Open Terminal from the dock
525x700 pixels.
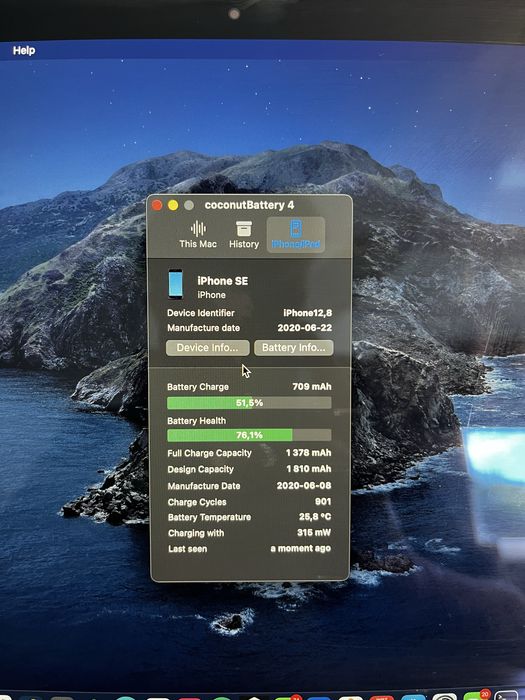[508, 696]
